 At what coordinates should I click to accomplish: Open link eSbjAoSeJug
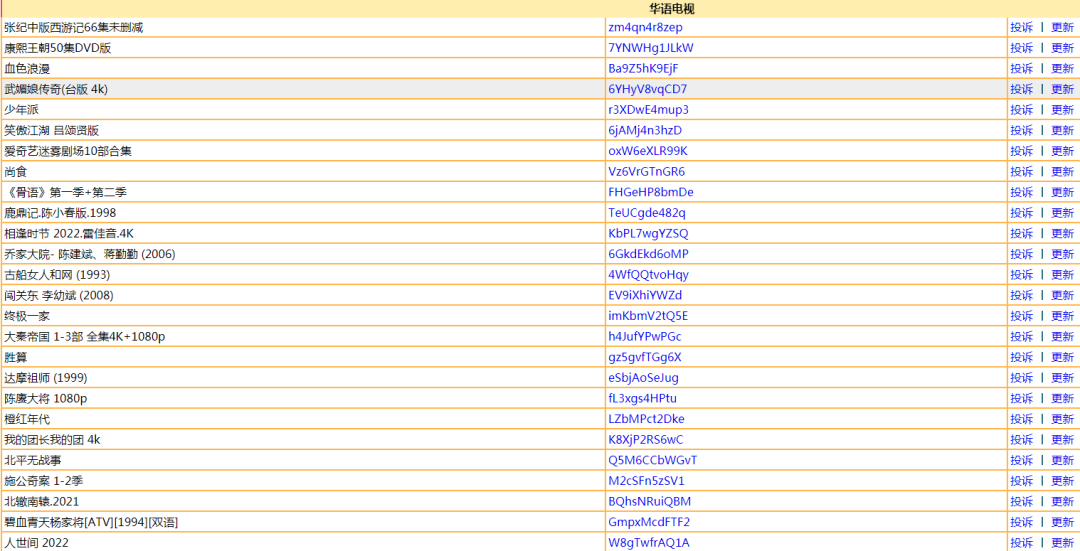click(x=643, y=378)
